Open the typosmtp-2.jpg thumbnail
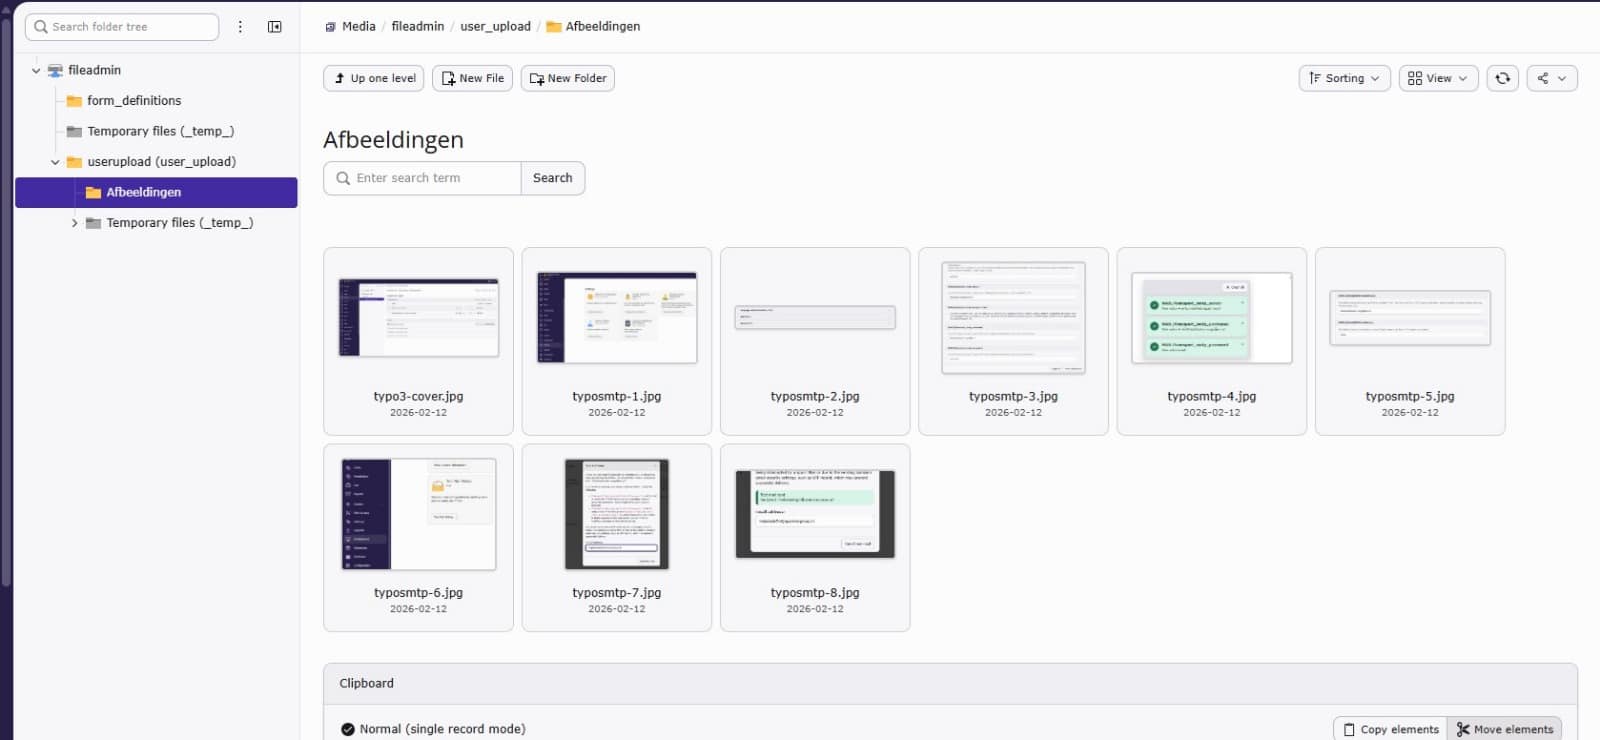 (815, 318)
